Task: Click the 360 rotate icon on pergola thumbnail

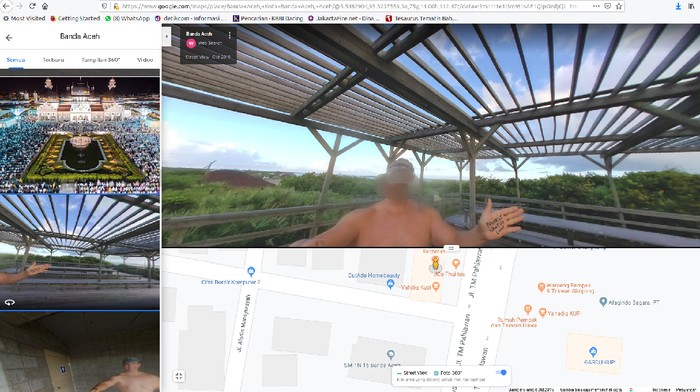Action: click(x=10, y=302)
